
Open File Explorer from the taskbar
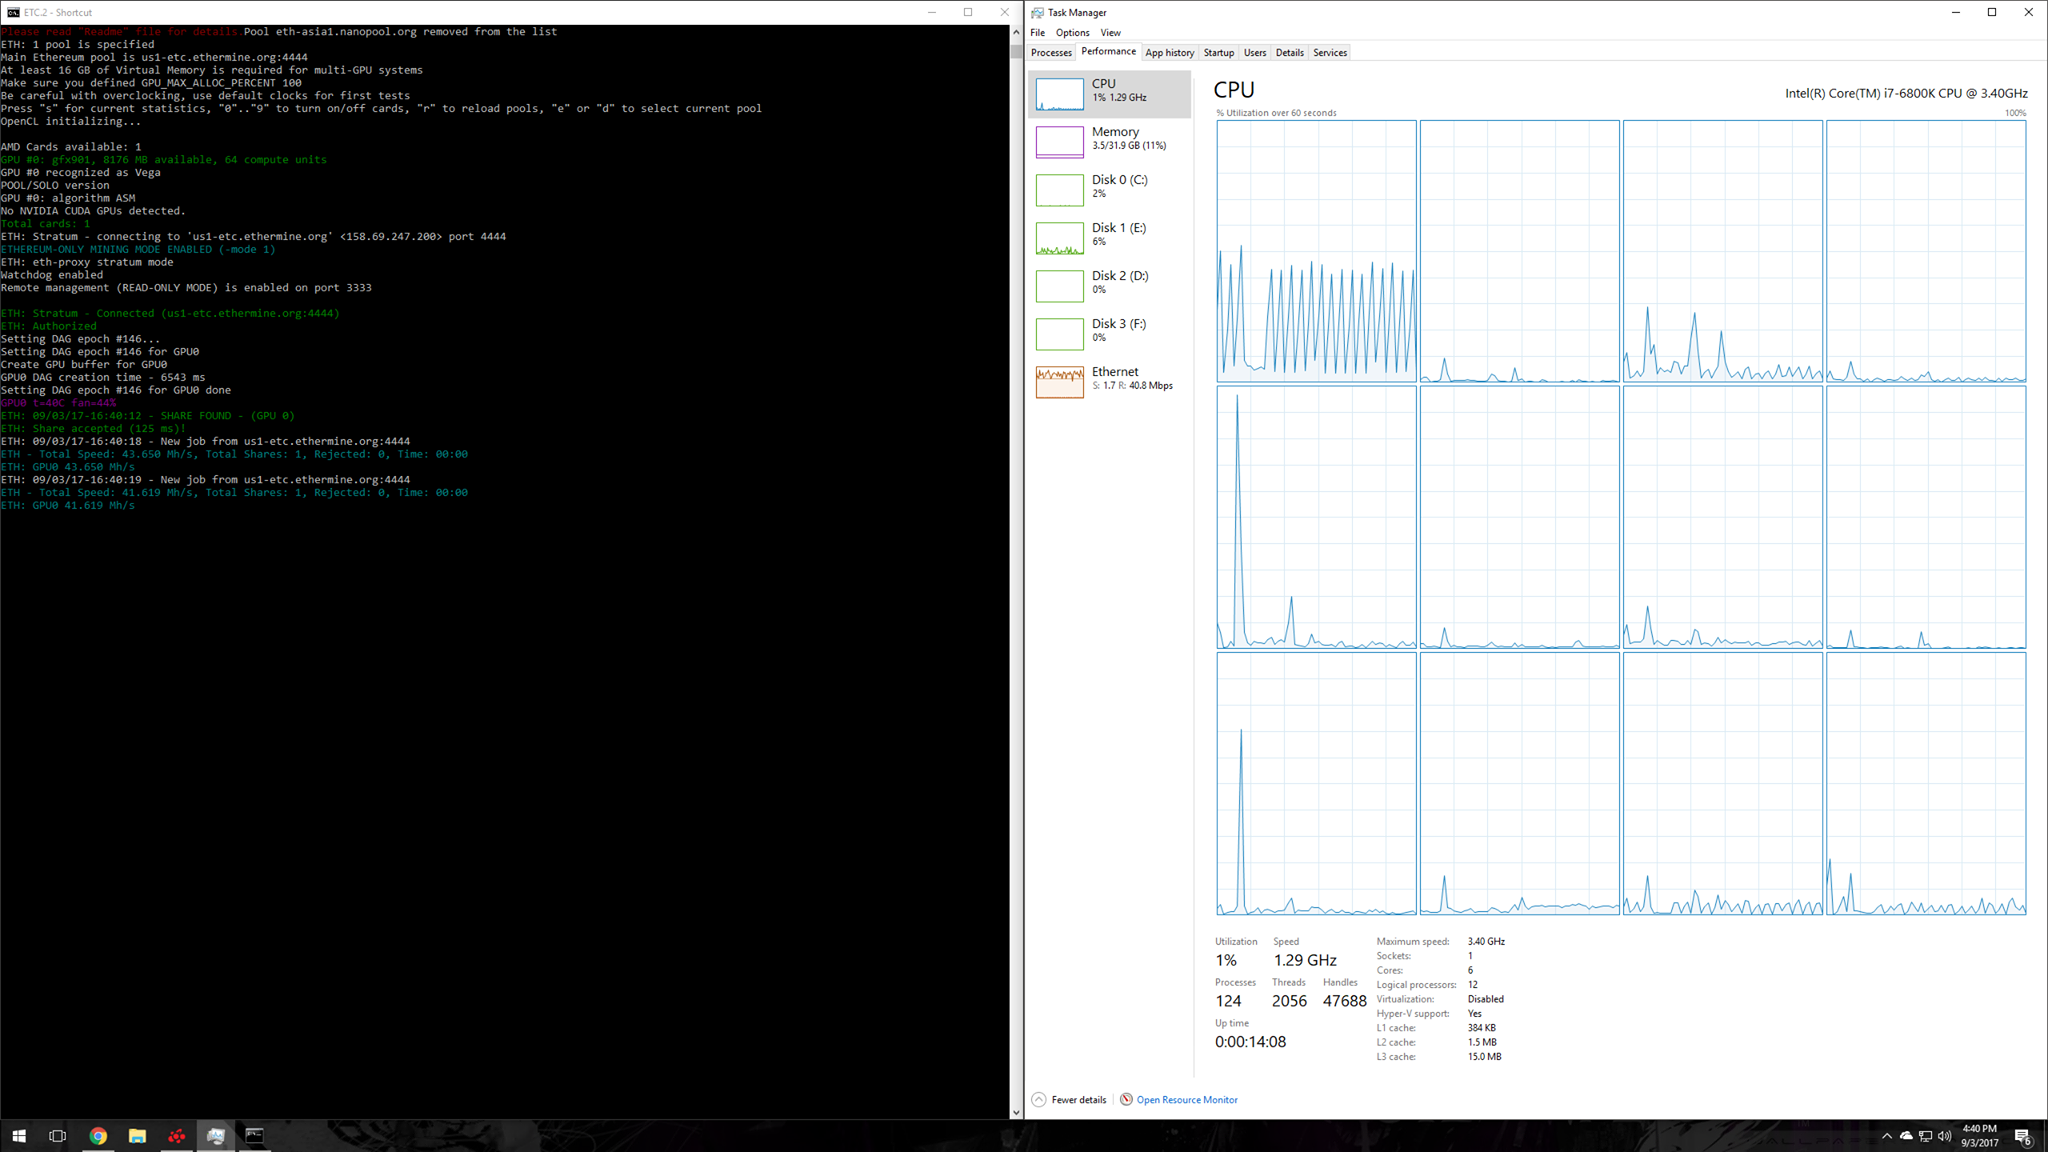pos(137,1136)
